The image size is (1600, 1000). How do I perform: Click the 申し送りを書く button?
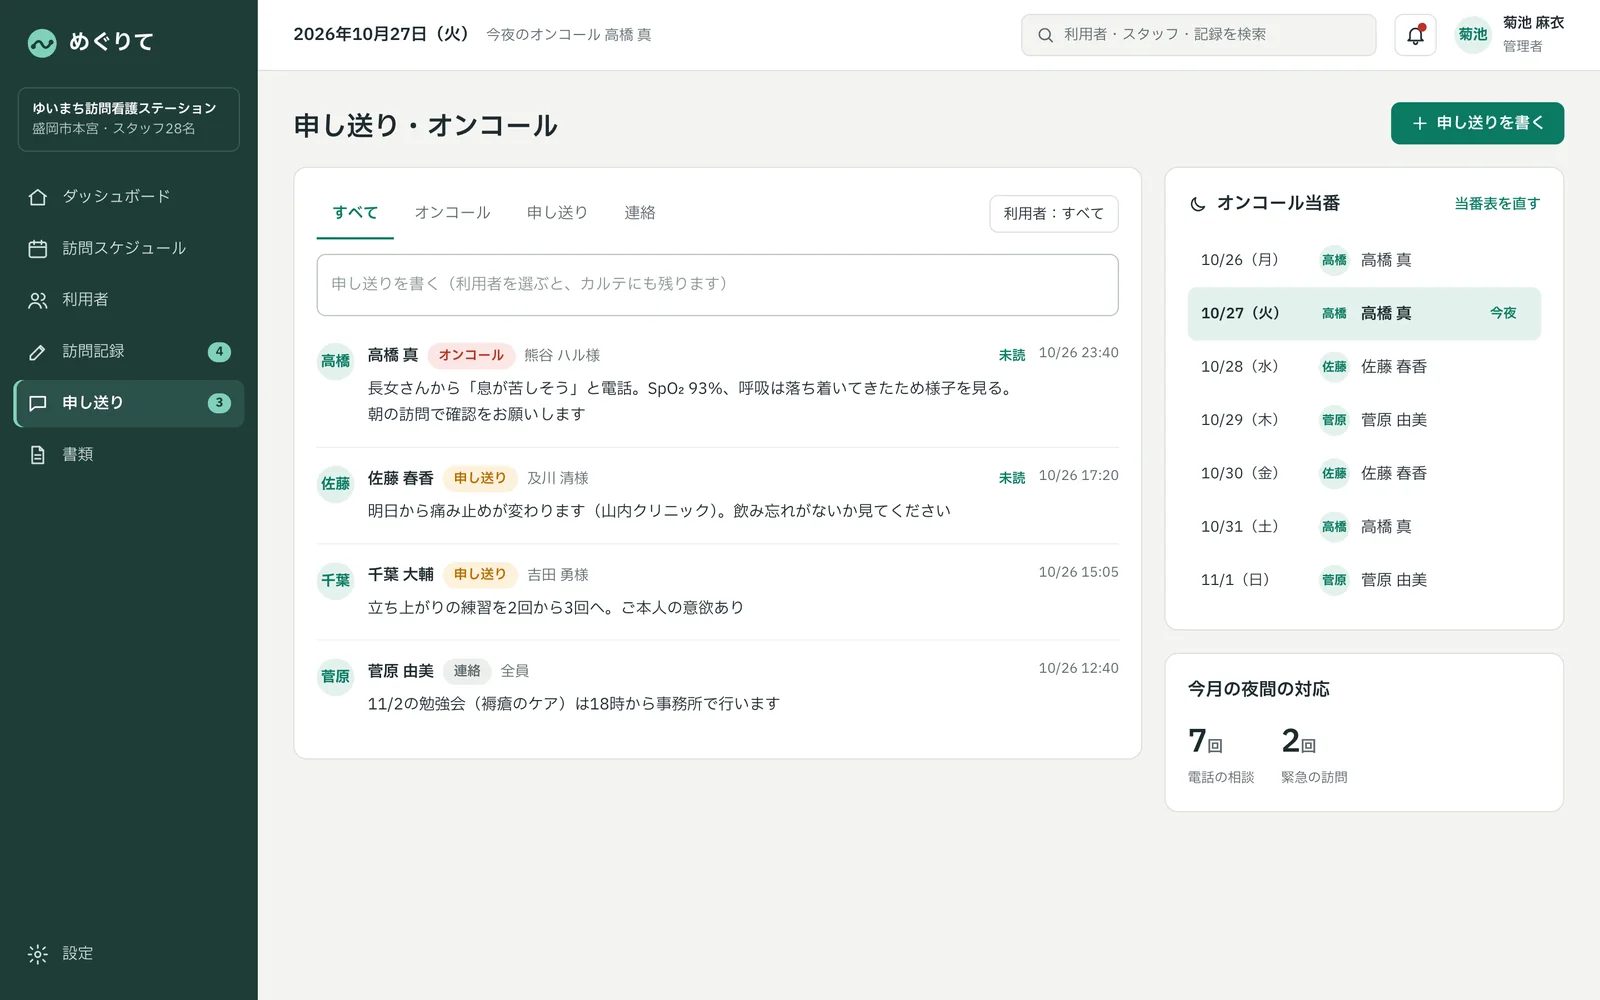tap(1477, 123)
